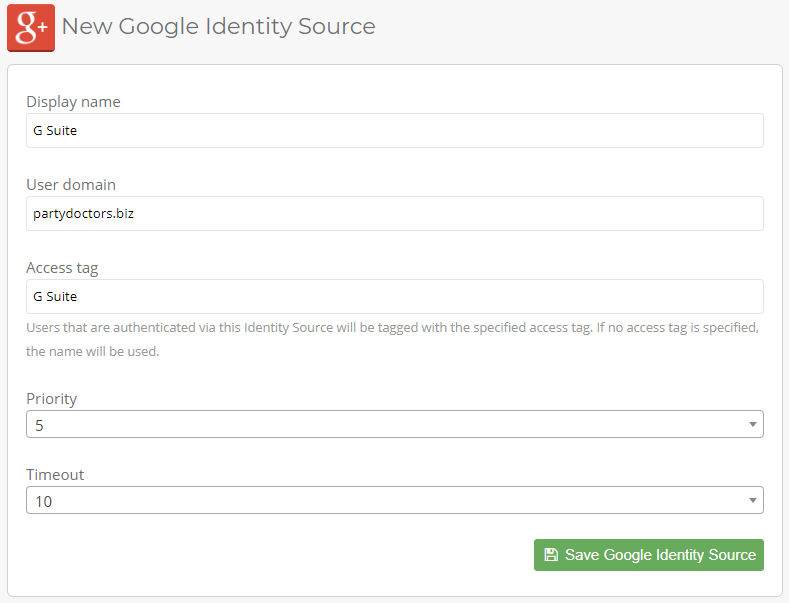This screenshot has height=603, width=789.
Task: Click the Timeout dropdown arrow
Action: (752, 500)
